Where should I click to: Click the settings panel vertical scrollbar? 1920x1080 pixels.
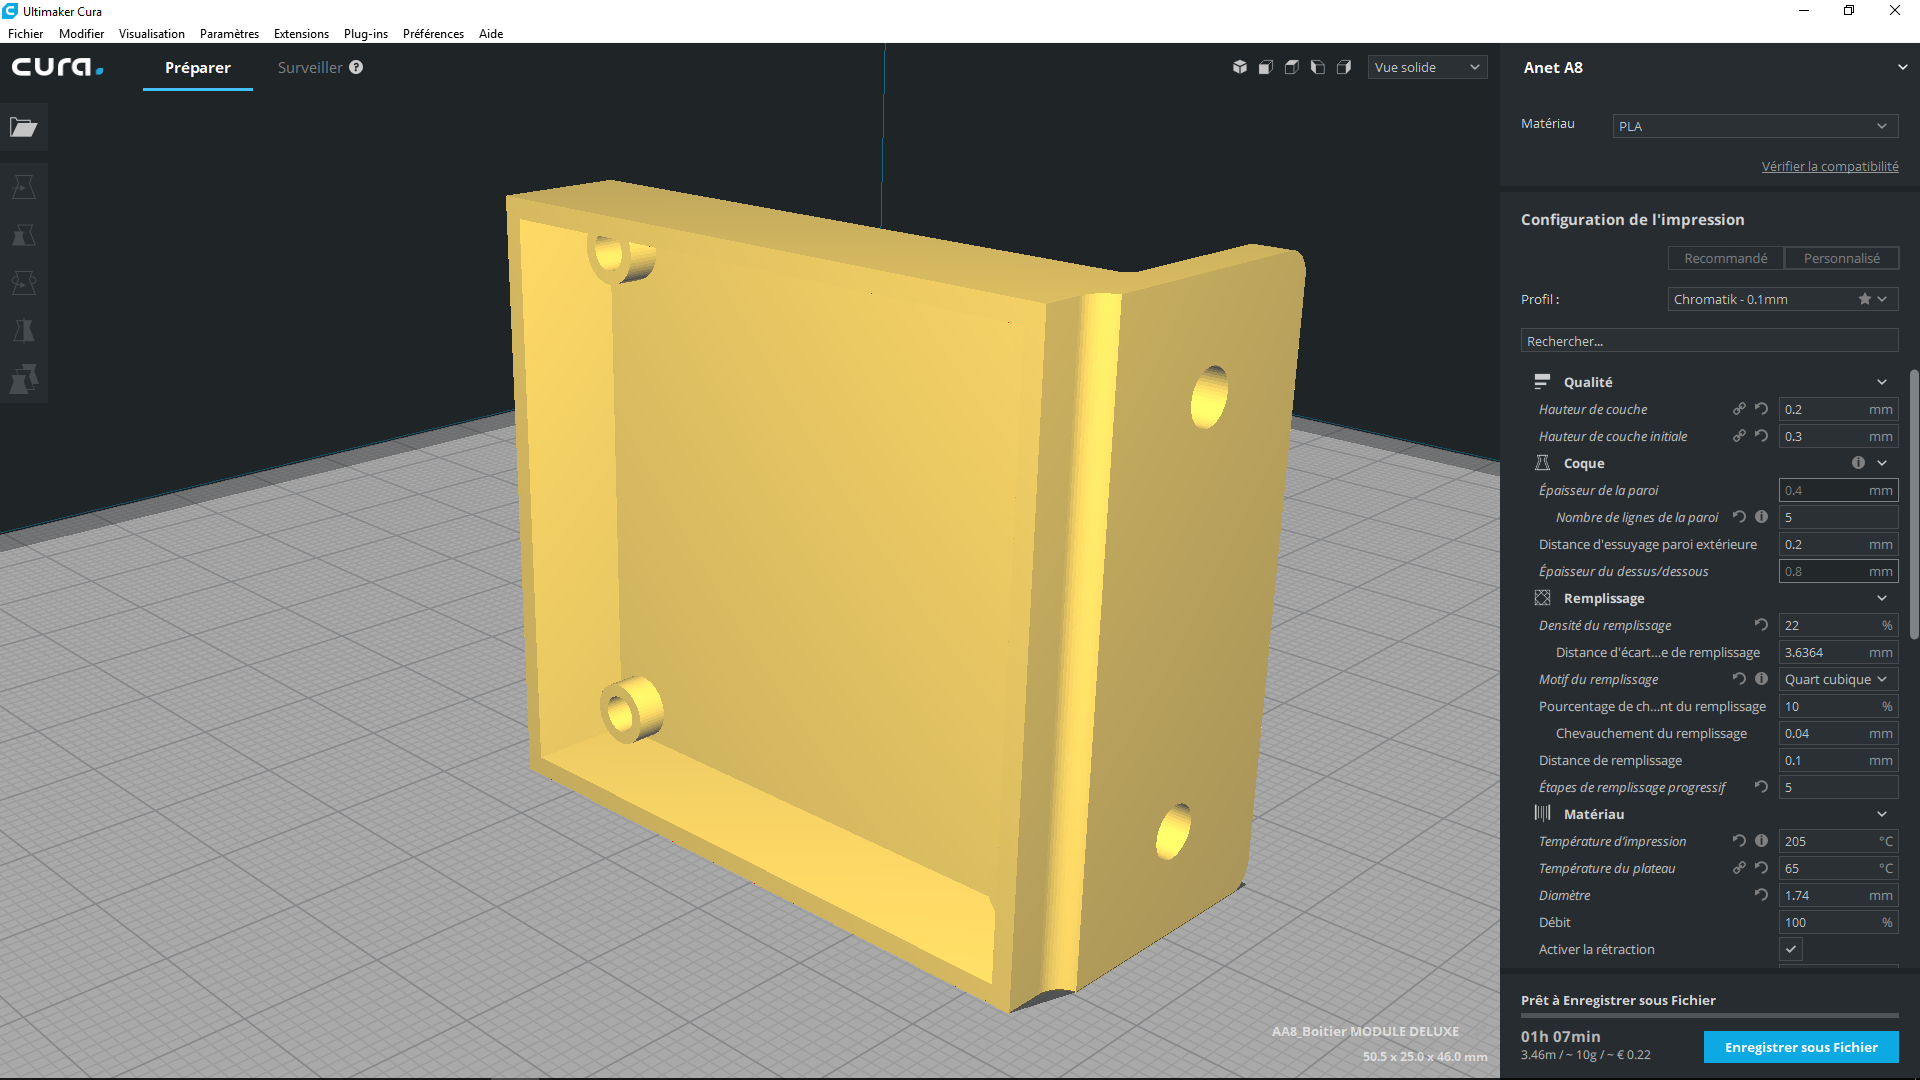click(1914, 505)
